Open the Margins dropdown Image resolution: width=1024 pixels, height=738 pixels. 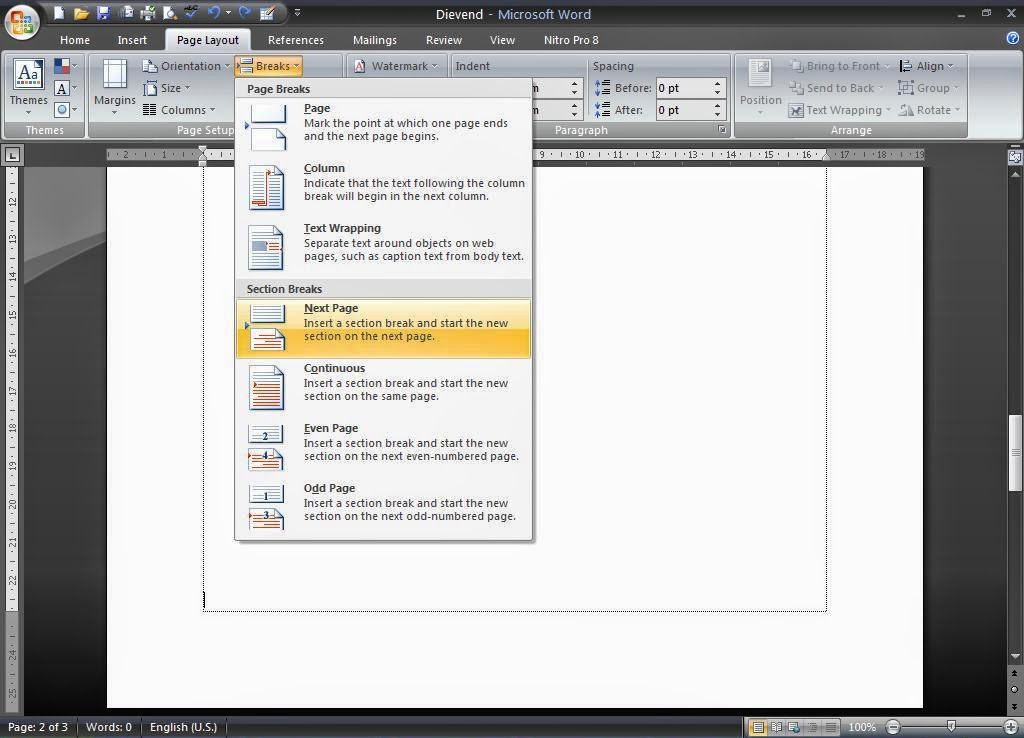click(114, 88)
